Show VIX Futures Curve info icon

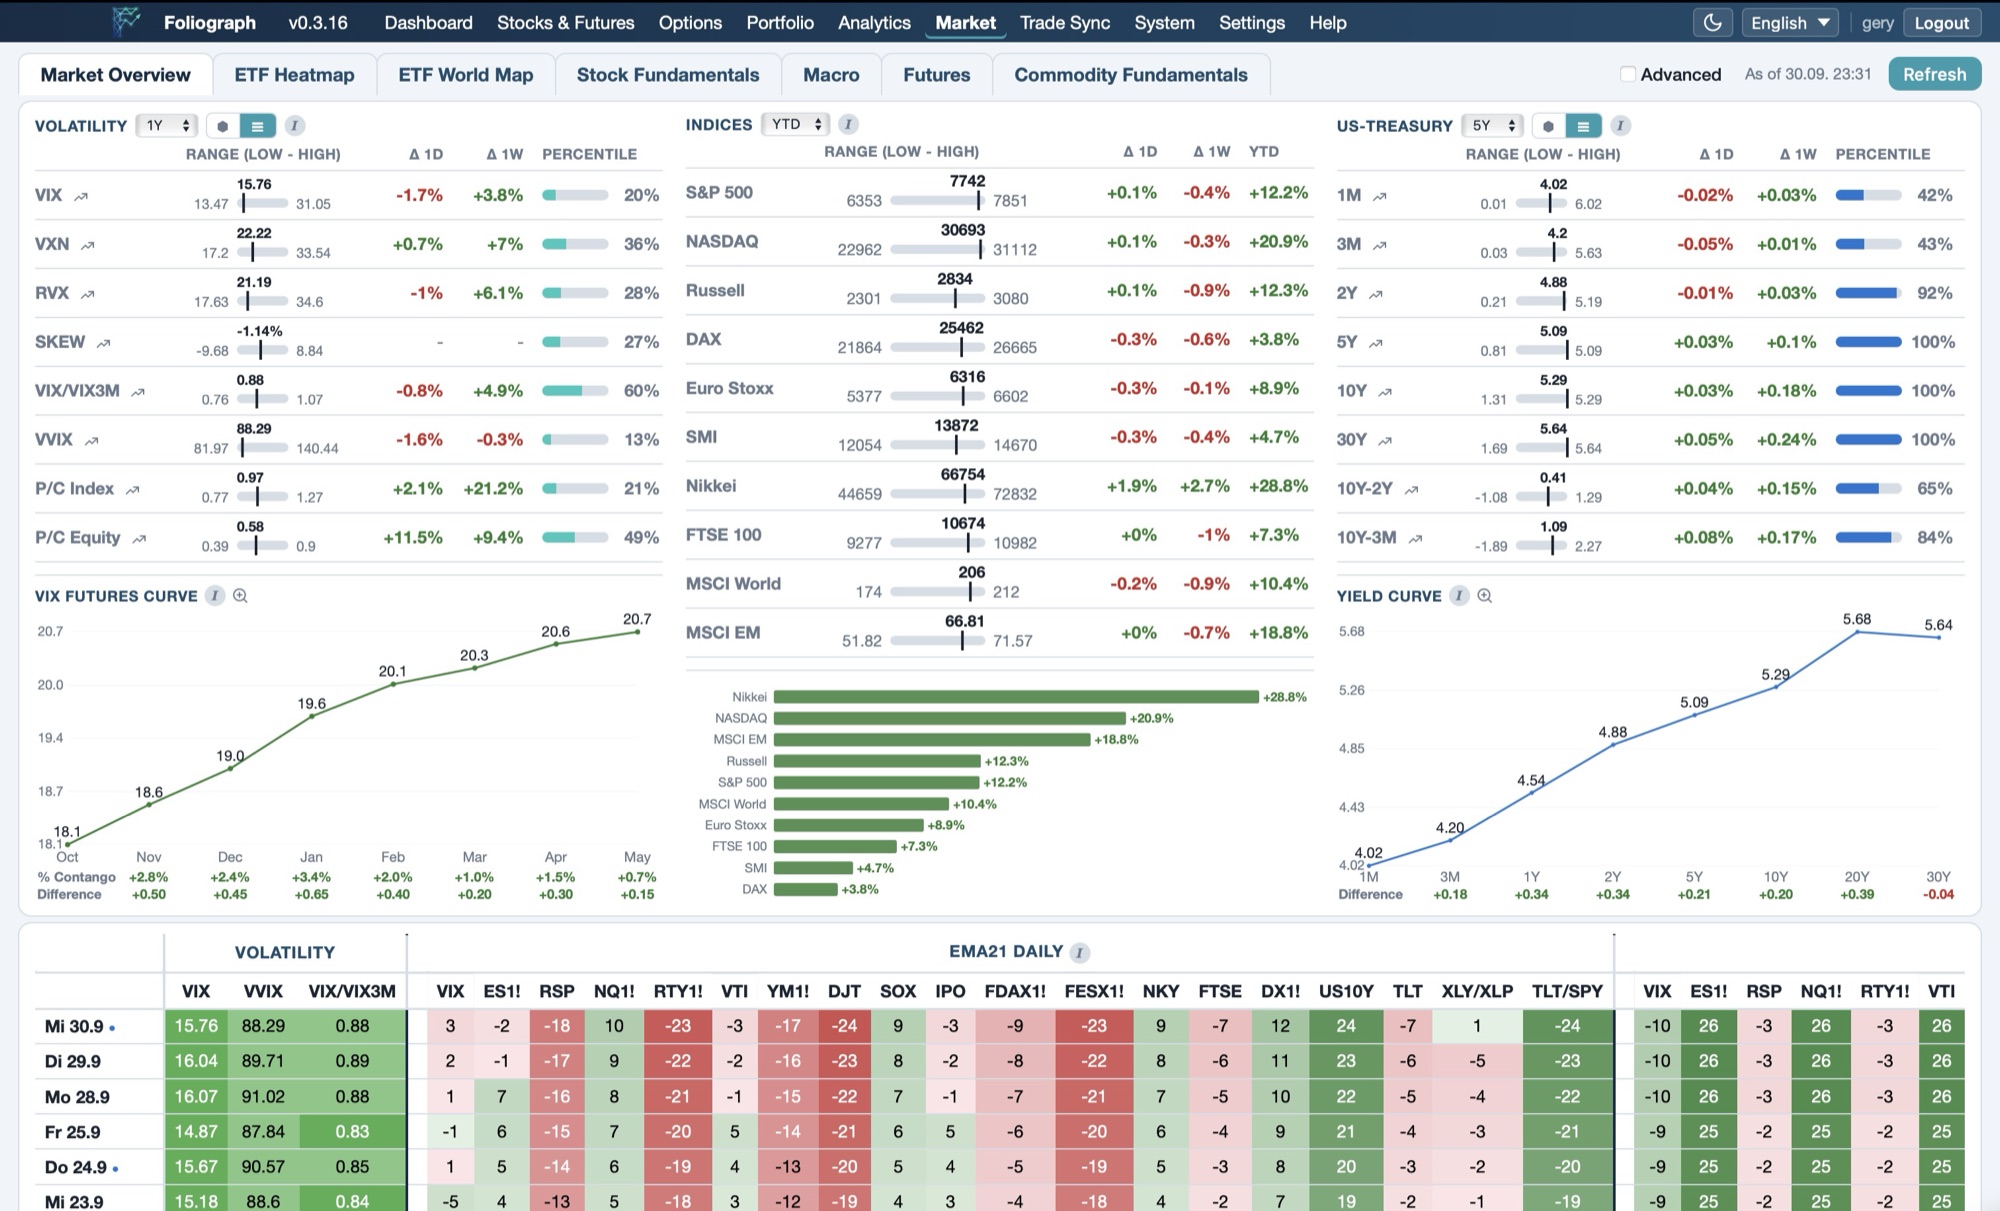coord(214,596)
